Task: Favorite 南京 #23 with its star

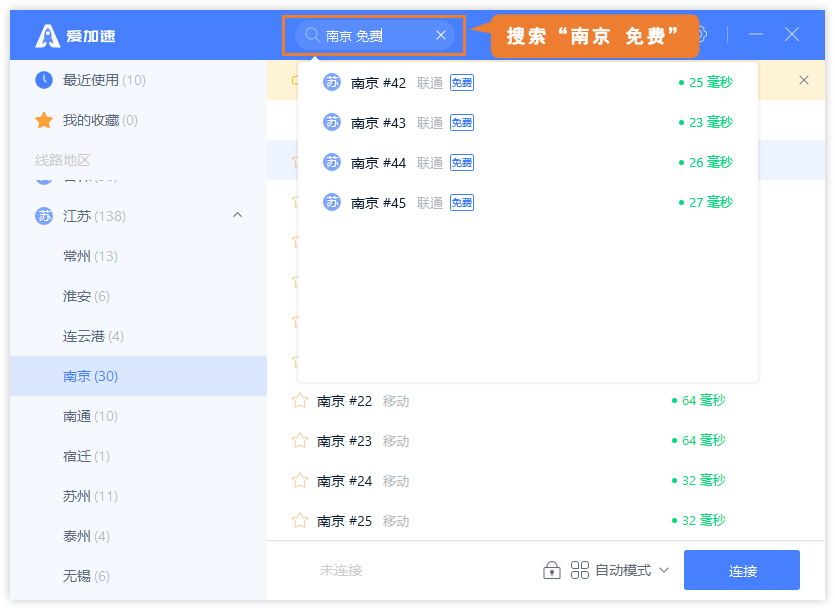Action: (300, 440)
